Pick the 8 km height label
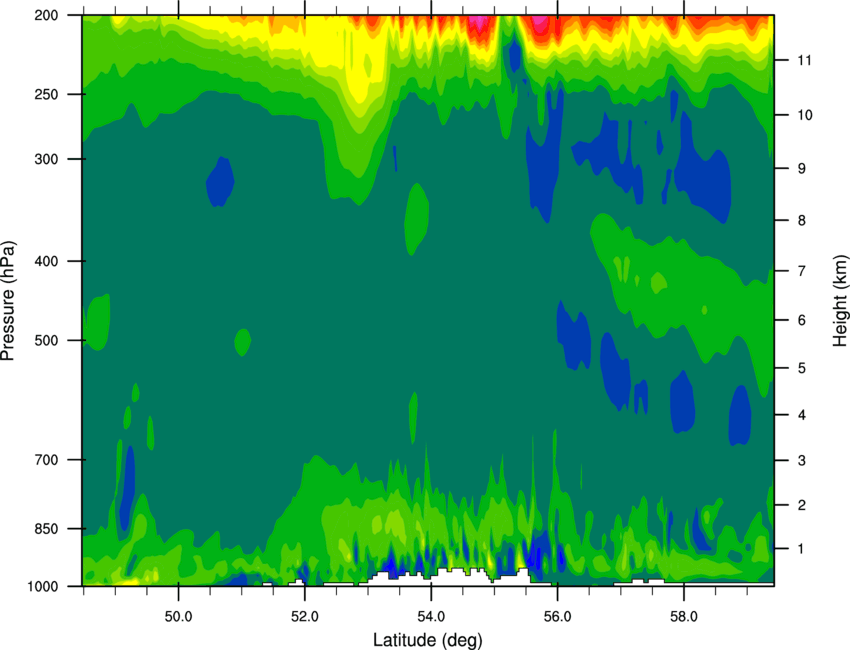This screenshot has width=850, height=650. 802,220
